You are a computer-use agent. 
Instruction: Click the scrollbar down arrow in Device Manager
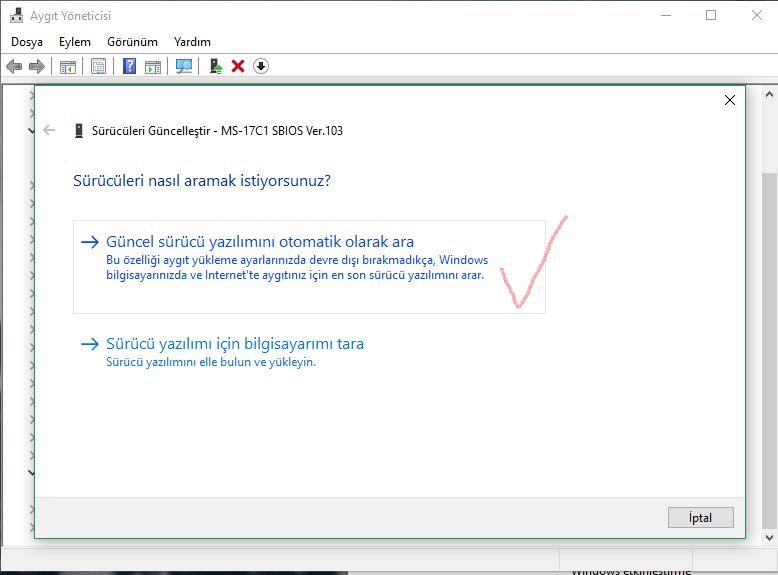coord(769,537)
